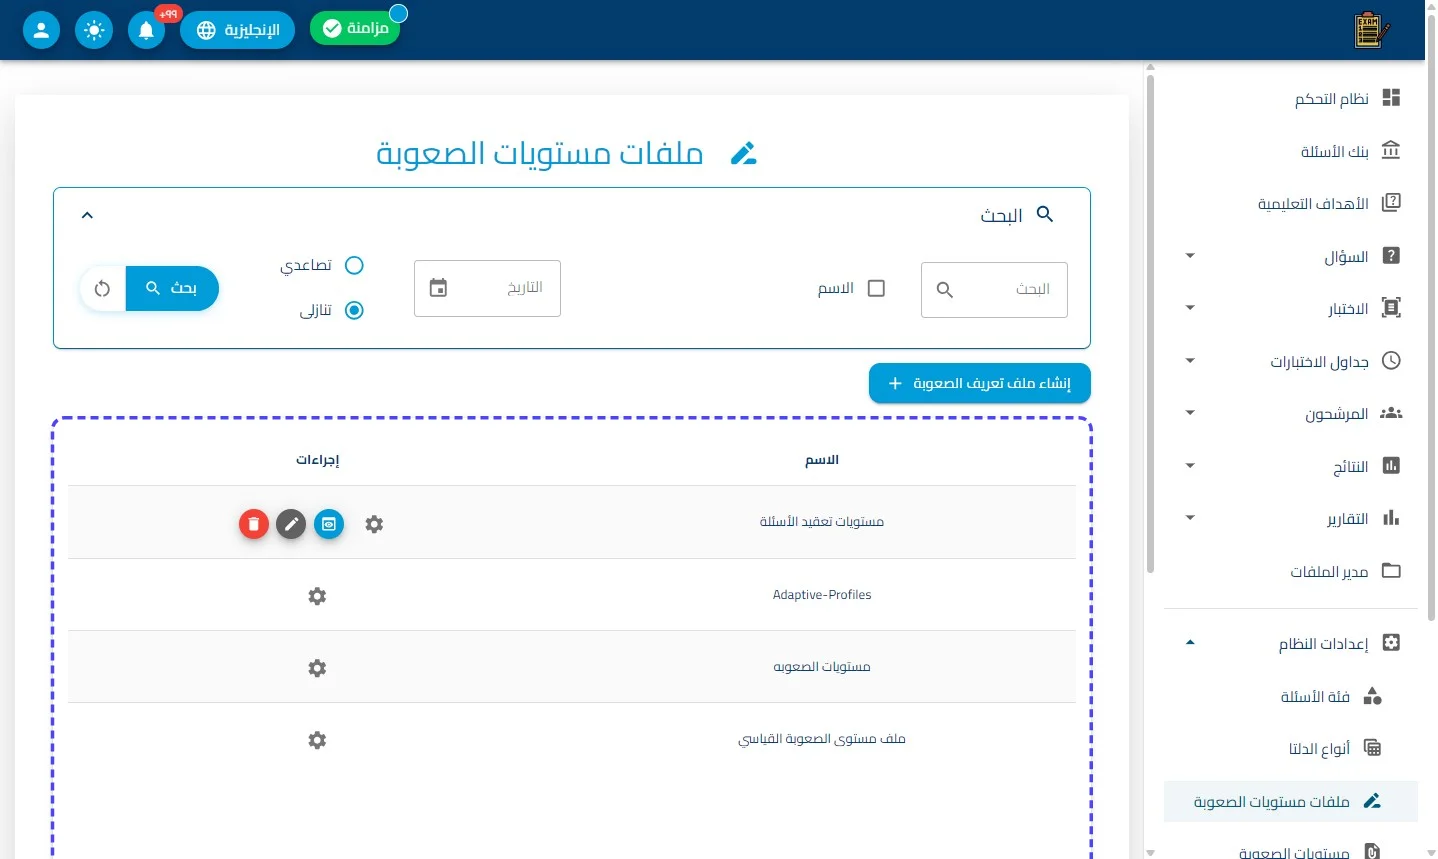Edit the مستويات تعقيد الأسئلة profile
The height and width of the screenshot is (859, 1438).
click(291, 524)
